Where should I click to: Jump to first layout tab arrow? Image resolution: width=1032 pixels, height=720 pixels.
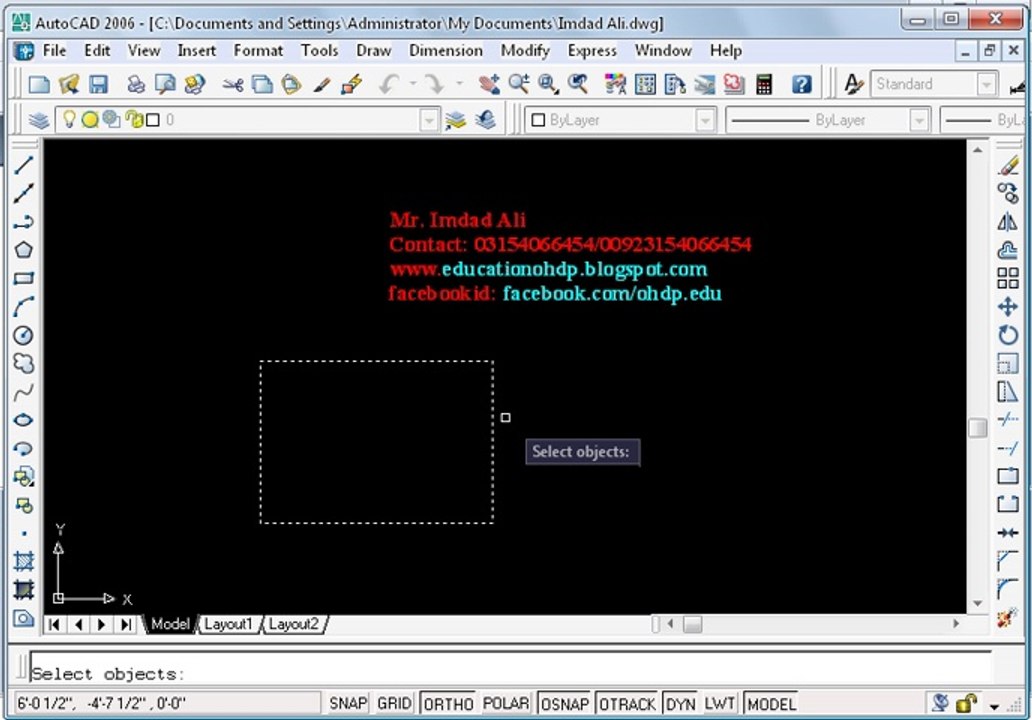[55, 624]
